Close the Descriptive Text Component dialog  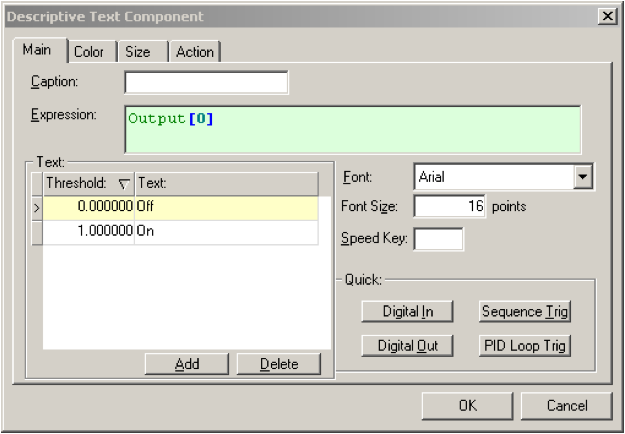(608, 16)
